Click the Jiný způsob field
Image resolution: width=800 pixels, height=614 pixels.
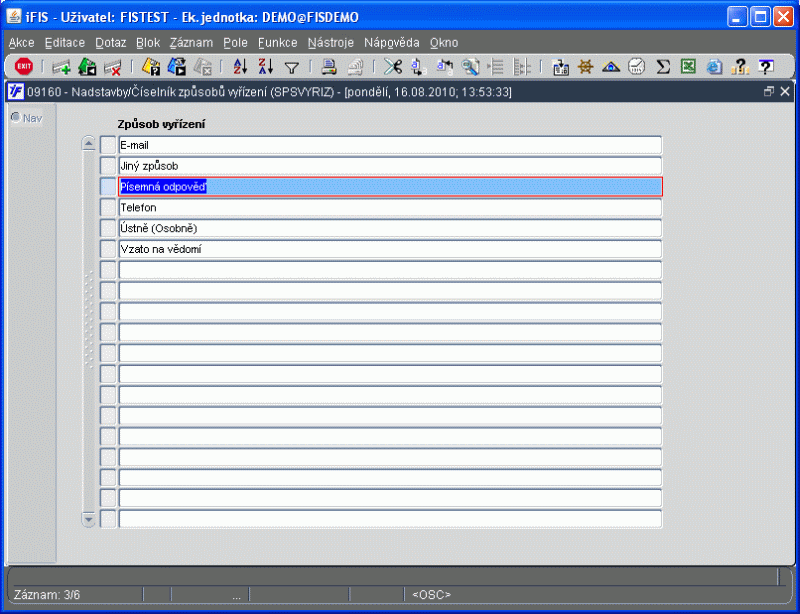390,166
